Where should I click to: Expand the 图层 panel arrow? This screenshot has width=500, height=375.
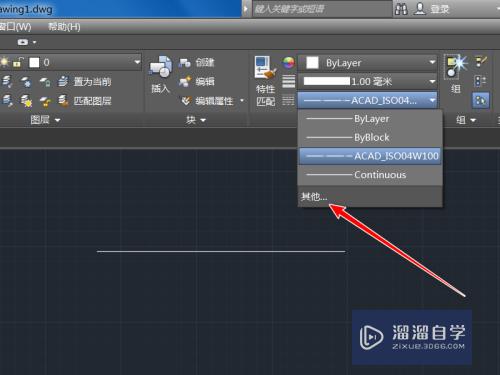tap(57, 120)
